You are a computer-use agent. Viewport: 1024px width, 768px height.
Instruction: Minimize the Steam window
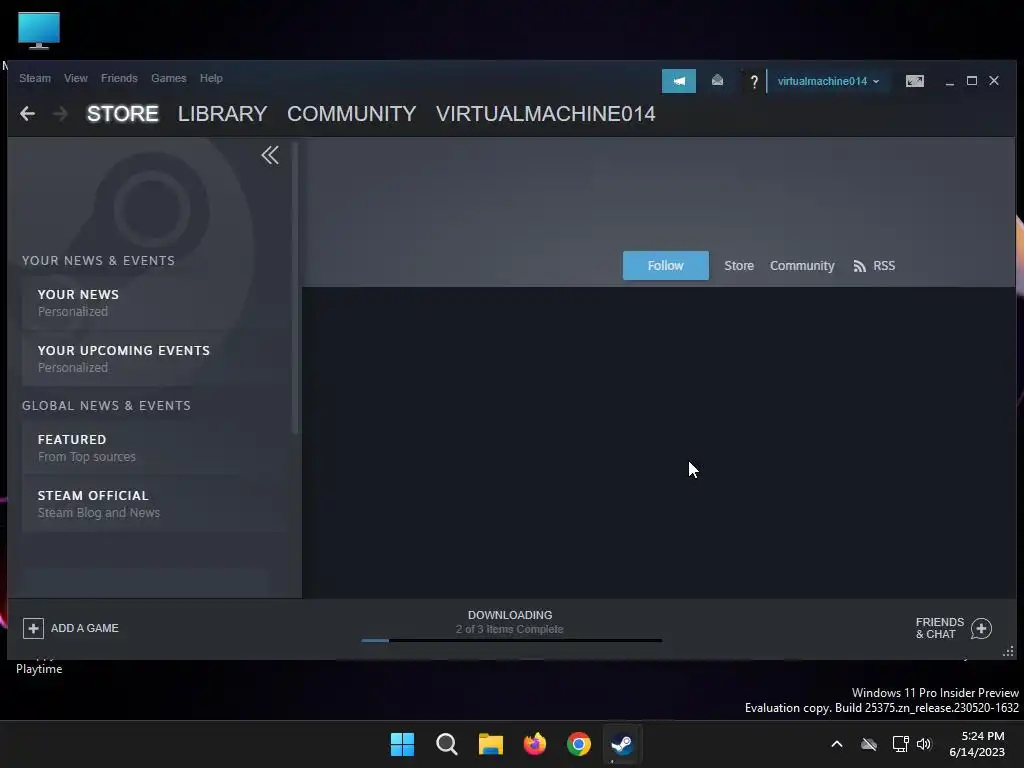pyautogui.click(x=950, y=81)
